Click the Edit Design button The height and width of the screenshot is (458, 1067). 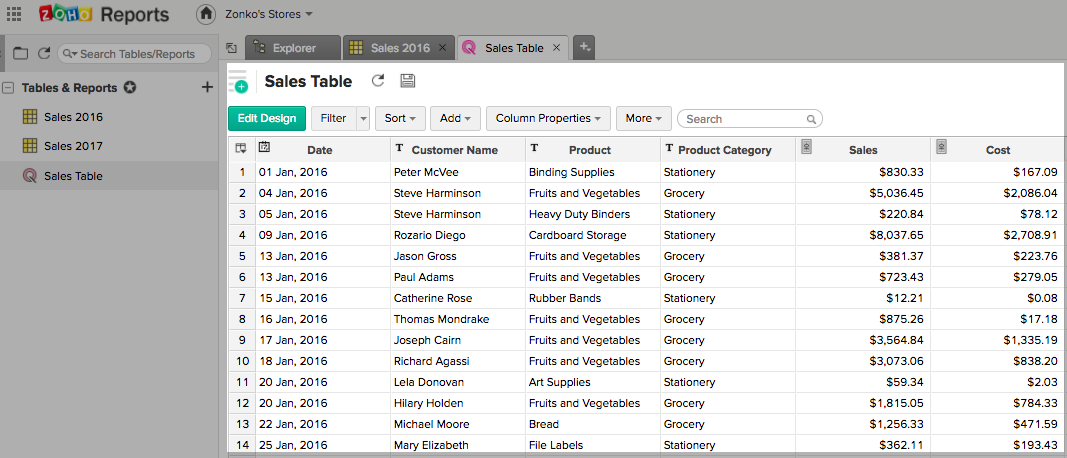[267, 119]
